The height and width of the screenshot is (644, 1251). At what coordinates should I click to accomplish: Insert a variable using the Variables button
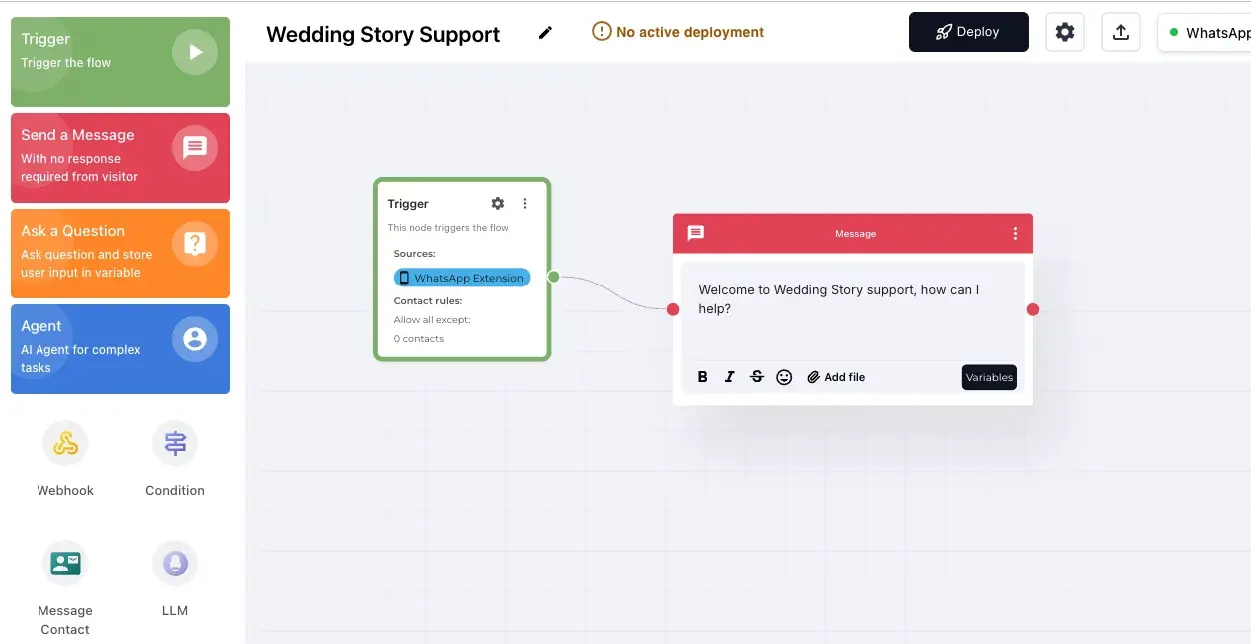click(989, 377)
